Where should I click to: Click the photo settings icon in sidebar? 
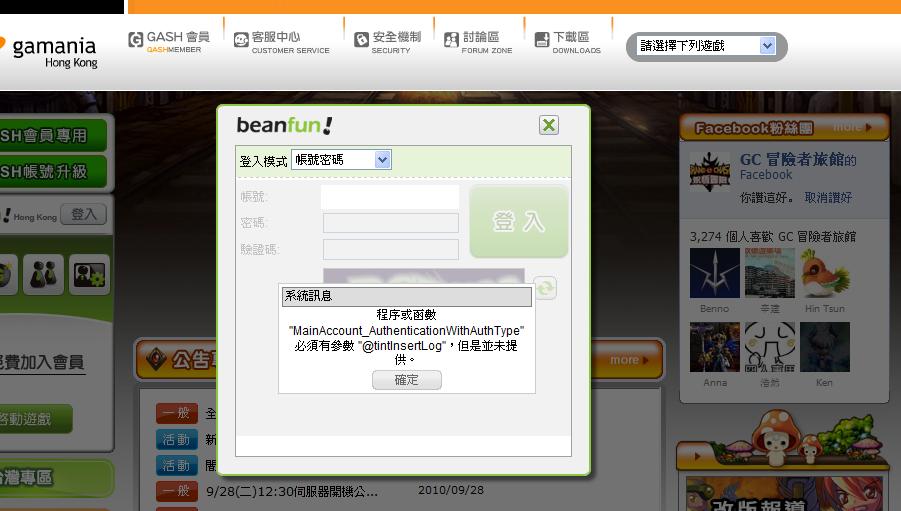click(x=89, y=274)
